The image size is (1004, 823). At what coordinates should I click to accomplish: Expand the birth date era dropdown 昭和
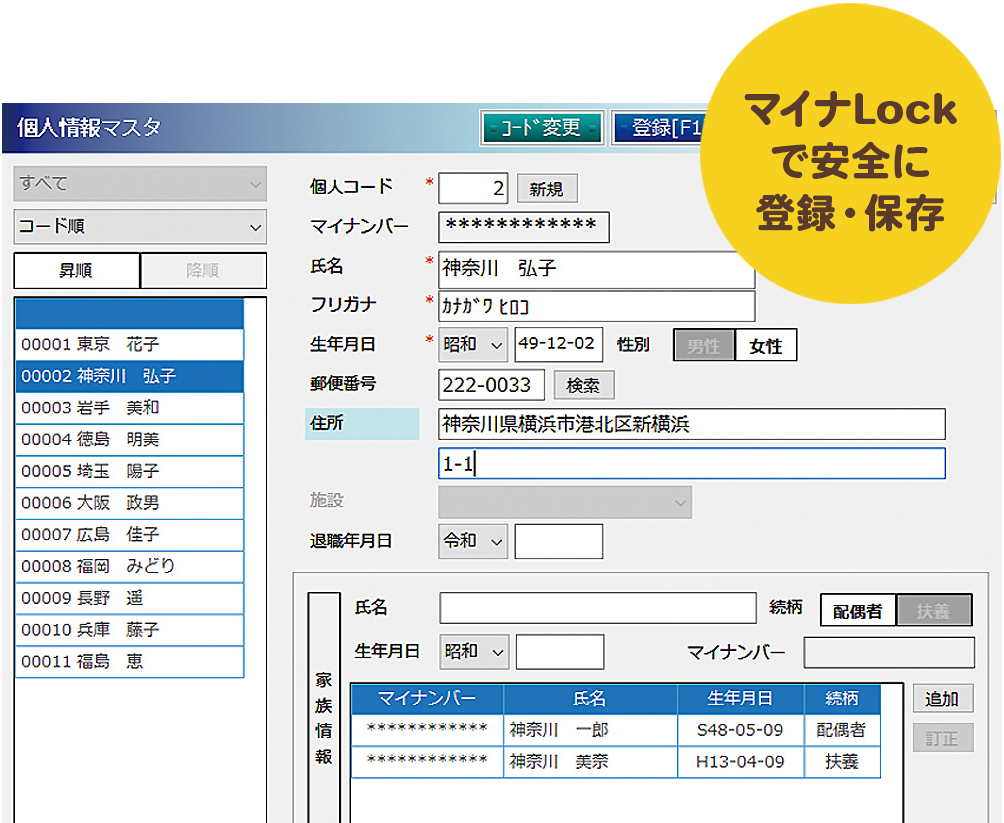[474, 344]
